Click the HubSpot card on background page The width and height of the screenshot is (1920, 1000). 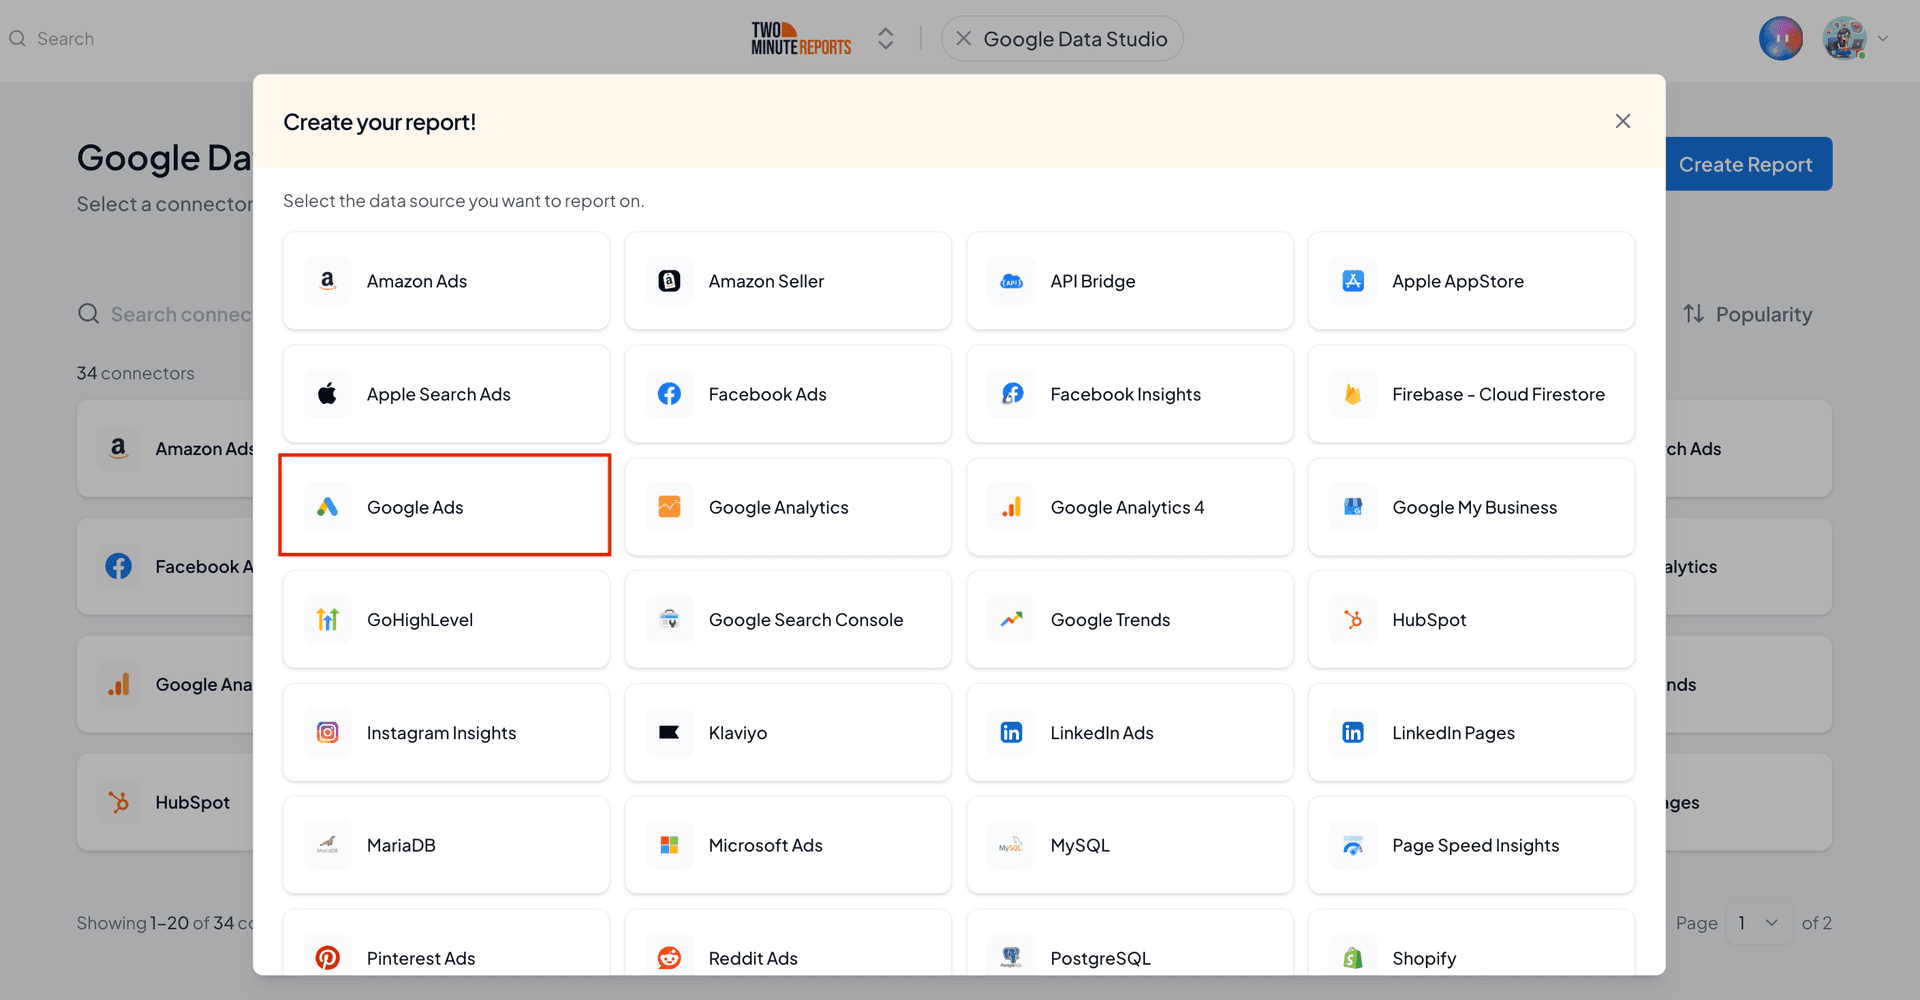(x=165, y=802)
